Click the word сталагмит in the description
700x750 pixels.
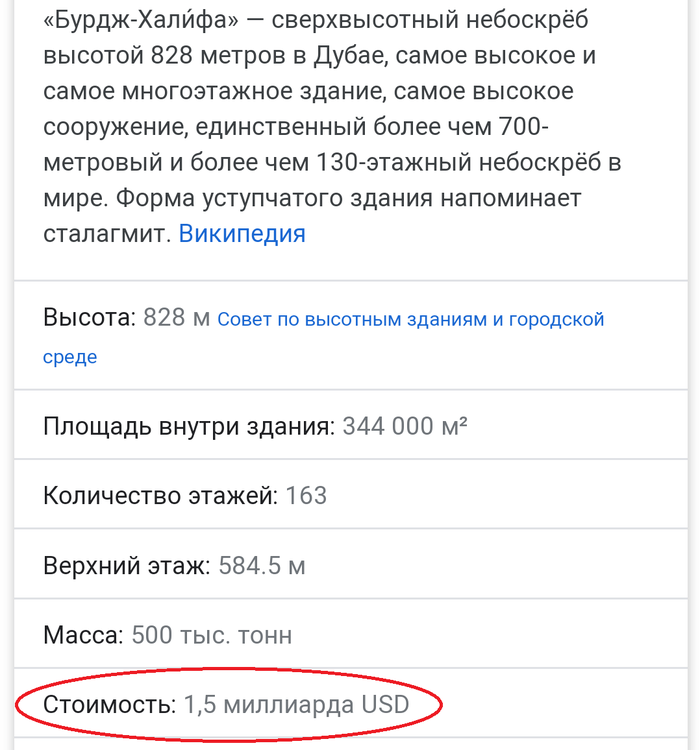click(x=107, y=234)
